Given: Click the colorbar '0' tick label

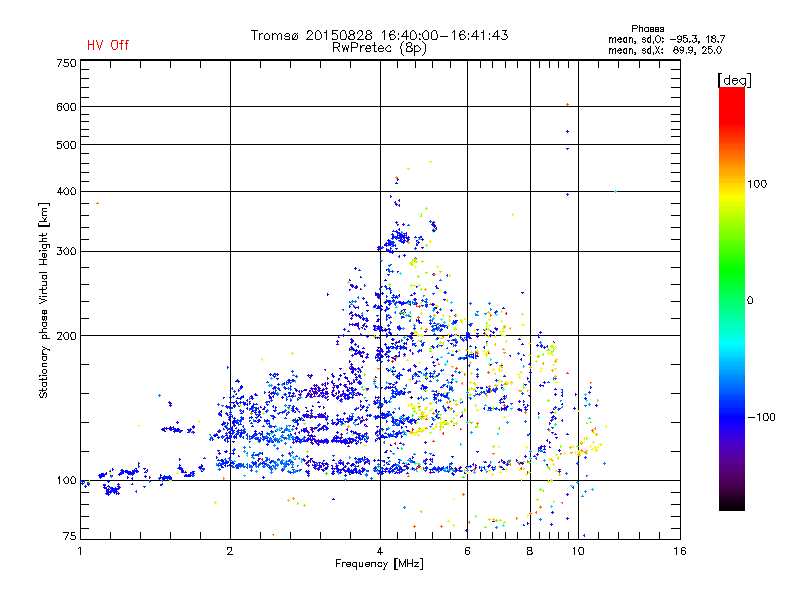Looking at the screenshot, I should coord(750,301).
